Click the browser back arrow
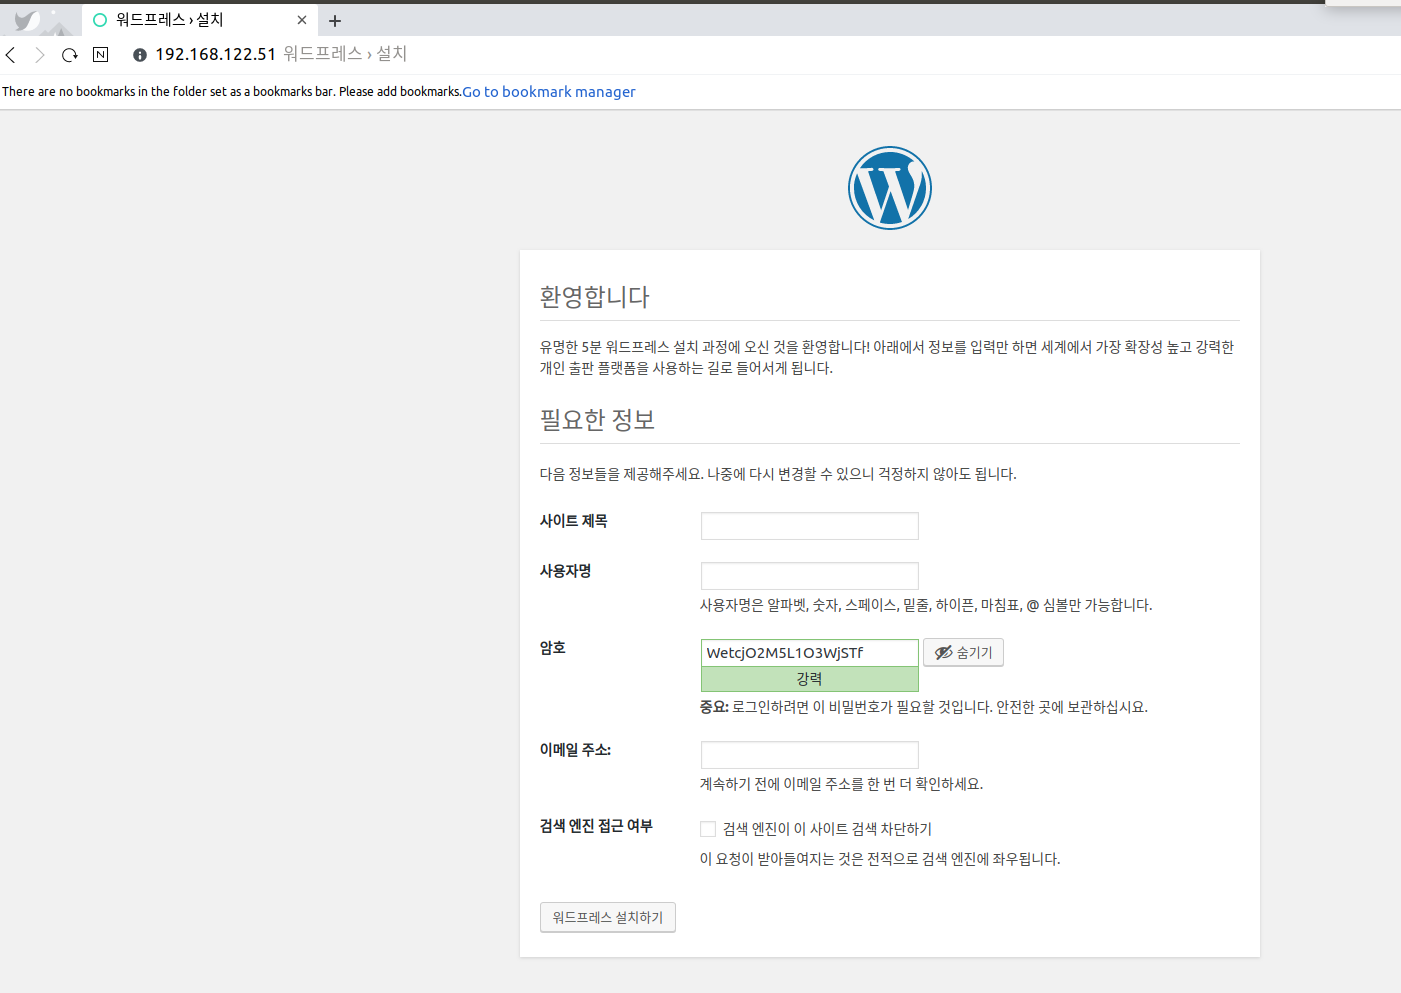This screenshot has width=1401, height=993. (x=11, y=55)
